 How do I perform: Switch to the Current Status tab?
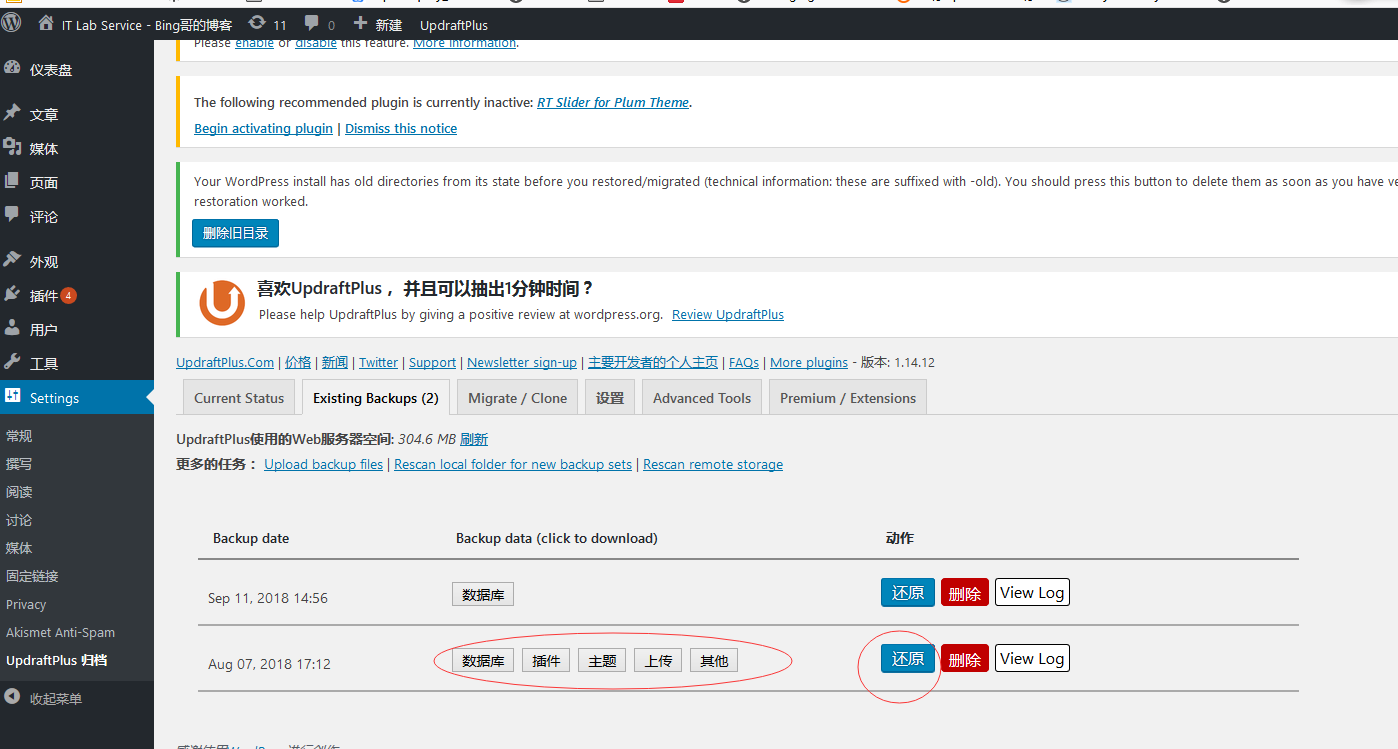[239, 398]
